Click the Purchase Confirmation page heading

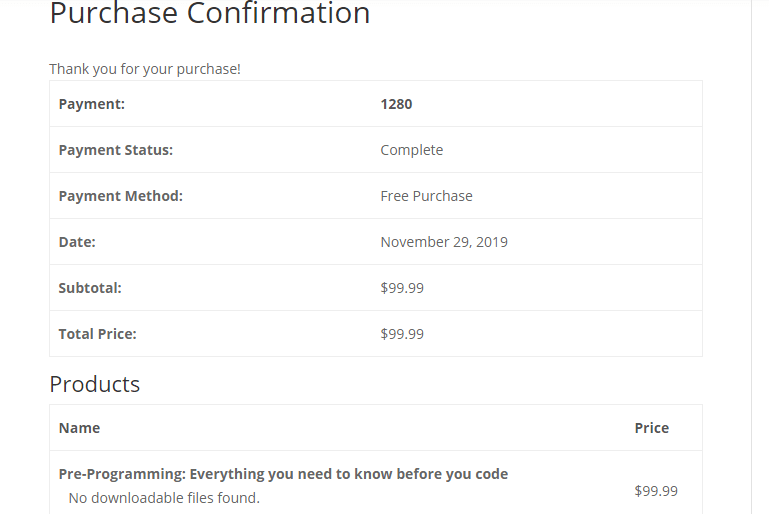click(x=209, y=14)
